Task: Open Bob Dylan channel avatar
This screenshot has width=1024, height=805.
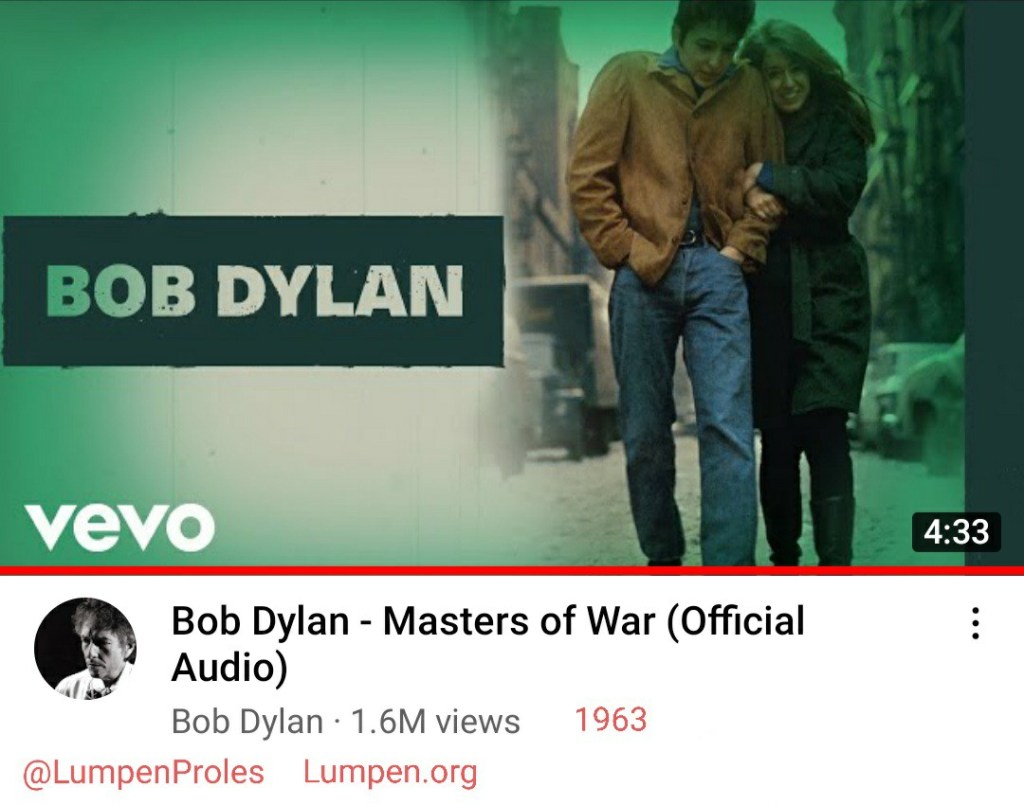Action: click(x=86, y=648)
